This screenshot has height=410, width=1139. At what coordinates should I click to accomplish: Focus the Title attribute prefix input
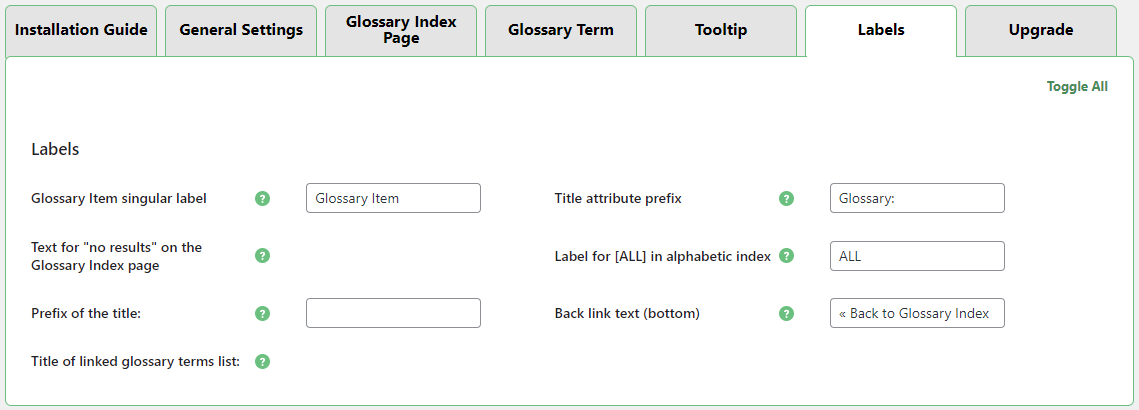click(x=917, y=198)
